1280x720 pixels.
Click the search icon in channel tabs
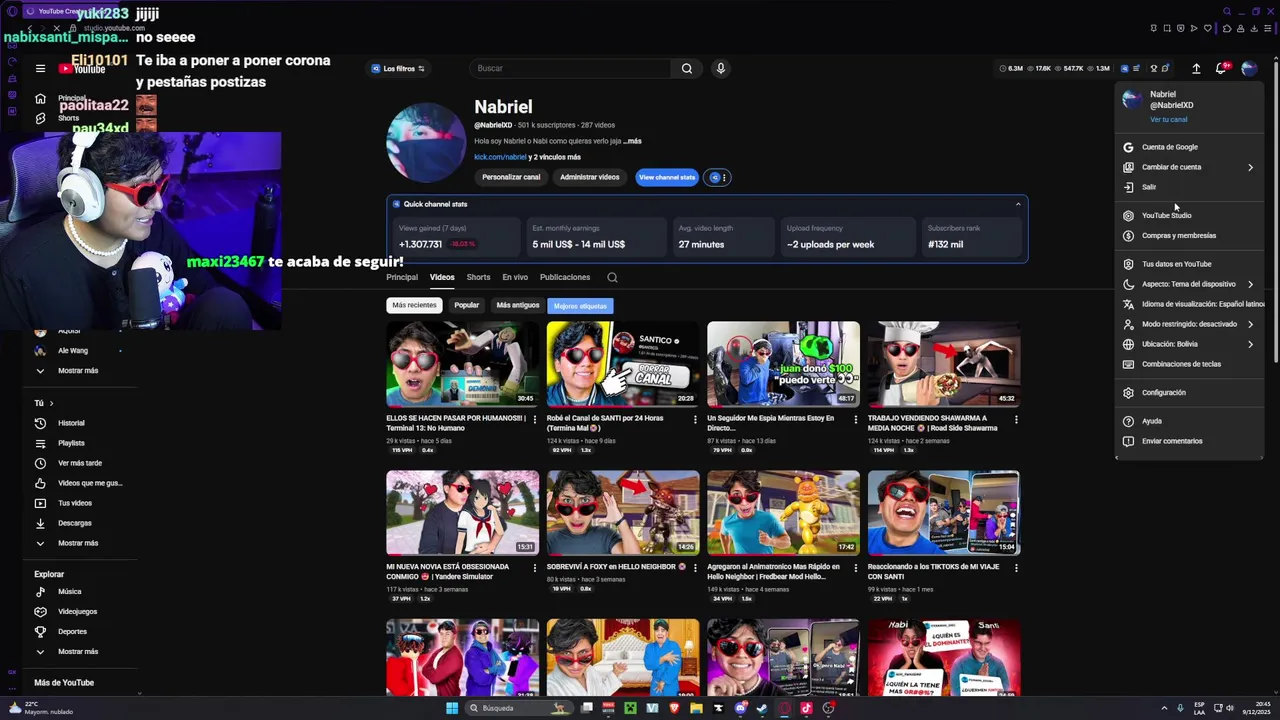pyautogui.click(x=612, y=277)
